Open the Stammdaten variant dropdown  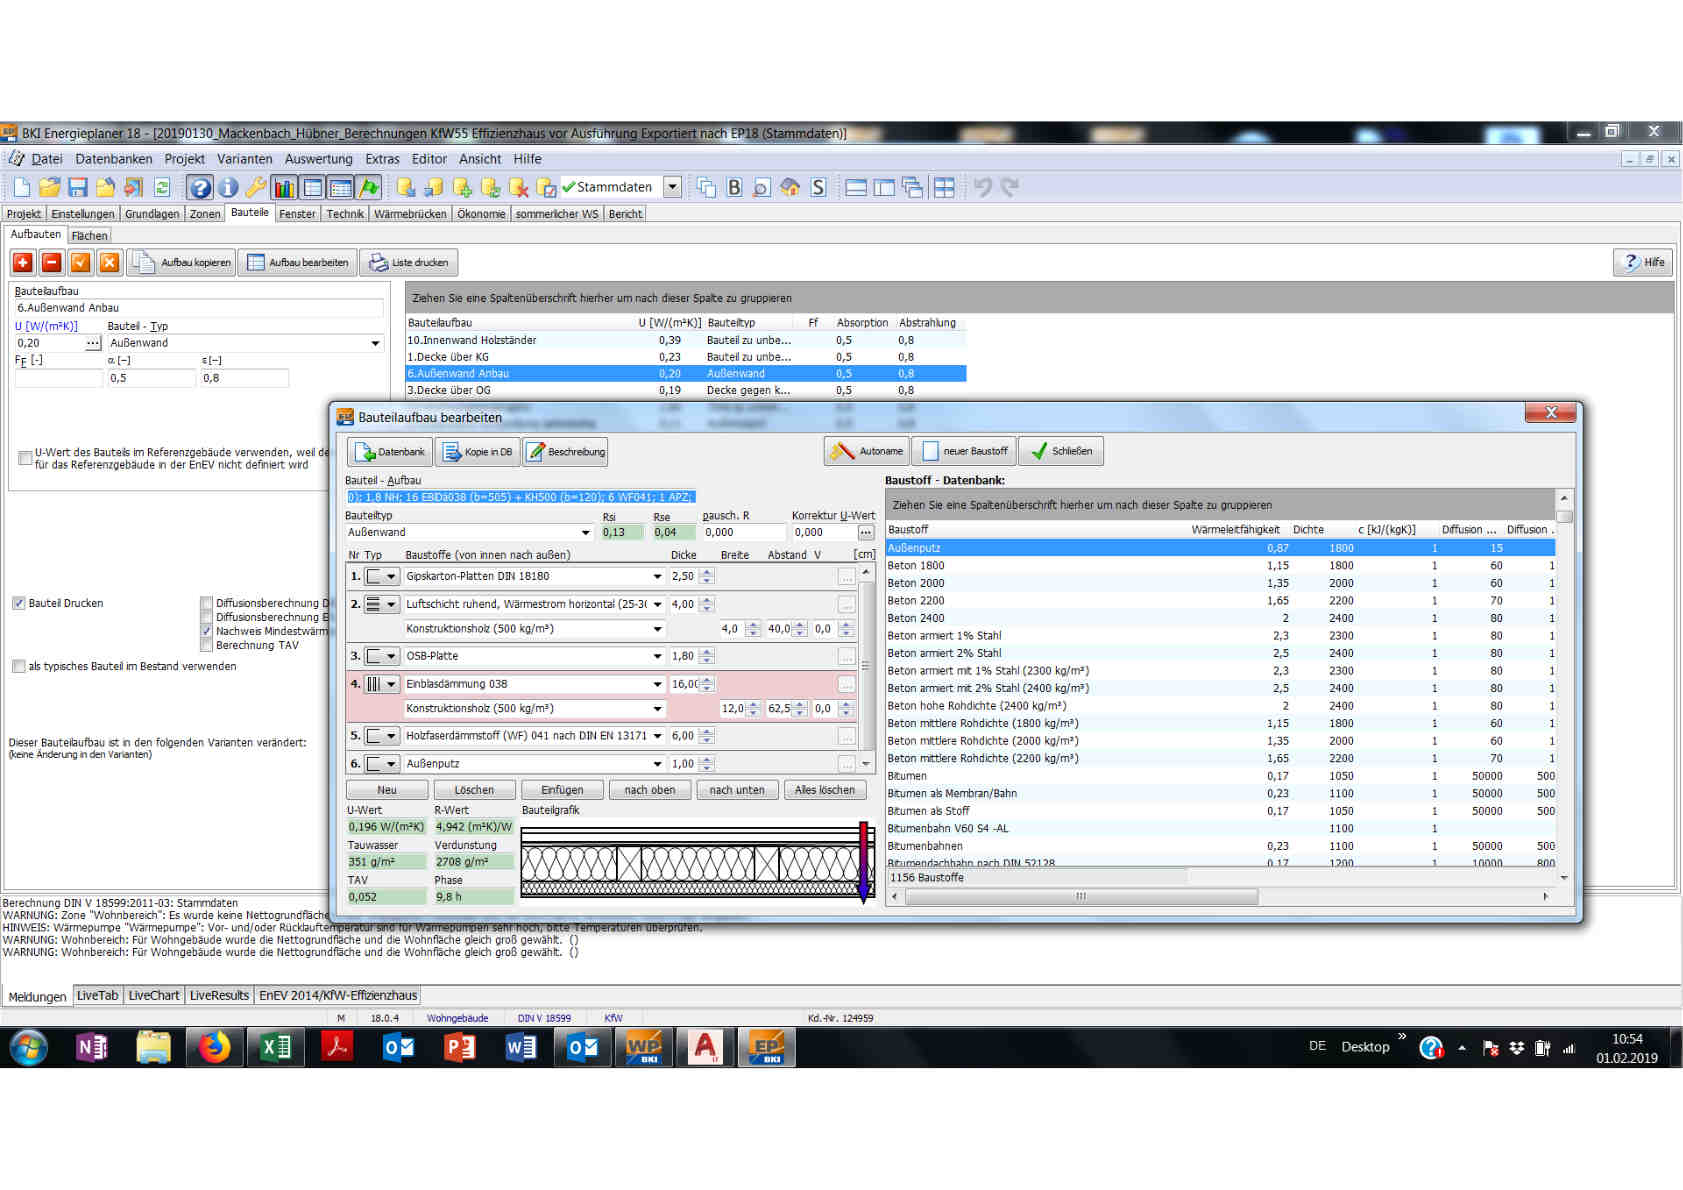[673, 187]
